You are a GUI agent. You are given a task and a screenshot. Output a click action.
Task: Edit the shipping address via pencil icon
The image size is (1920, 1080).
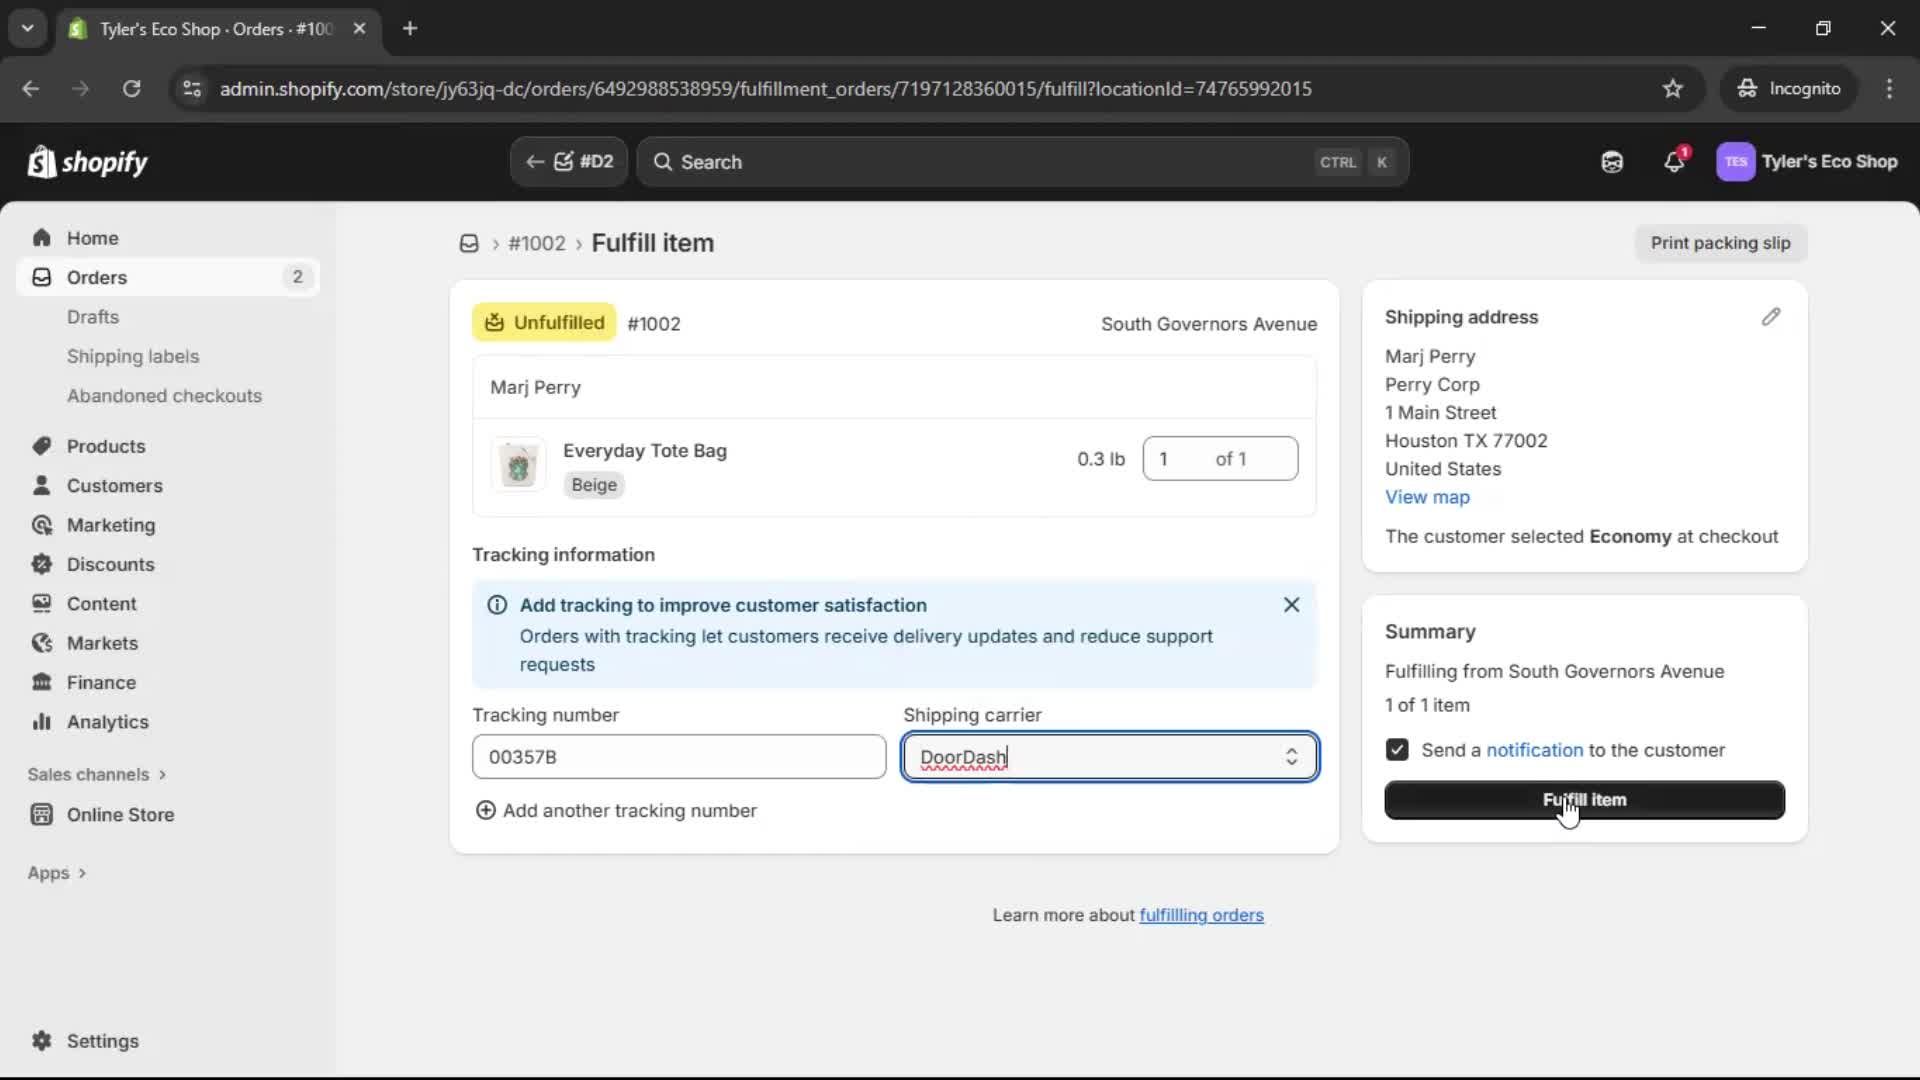[1771, 317]
